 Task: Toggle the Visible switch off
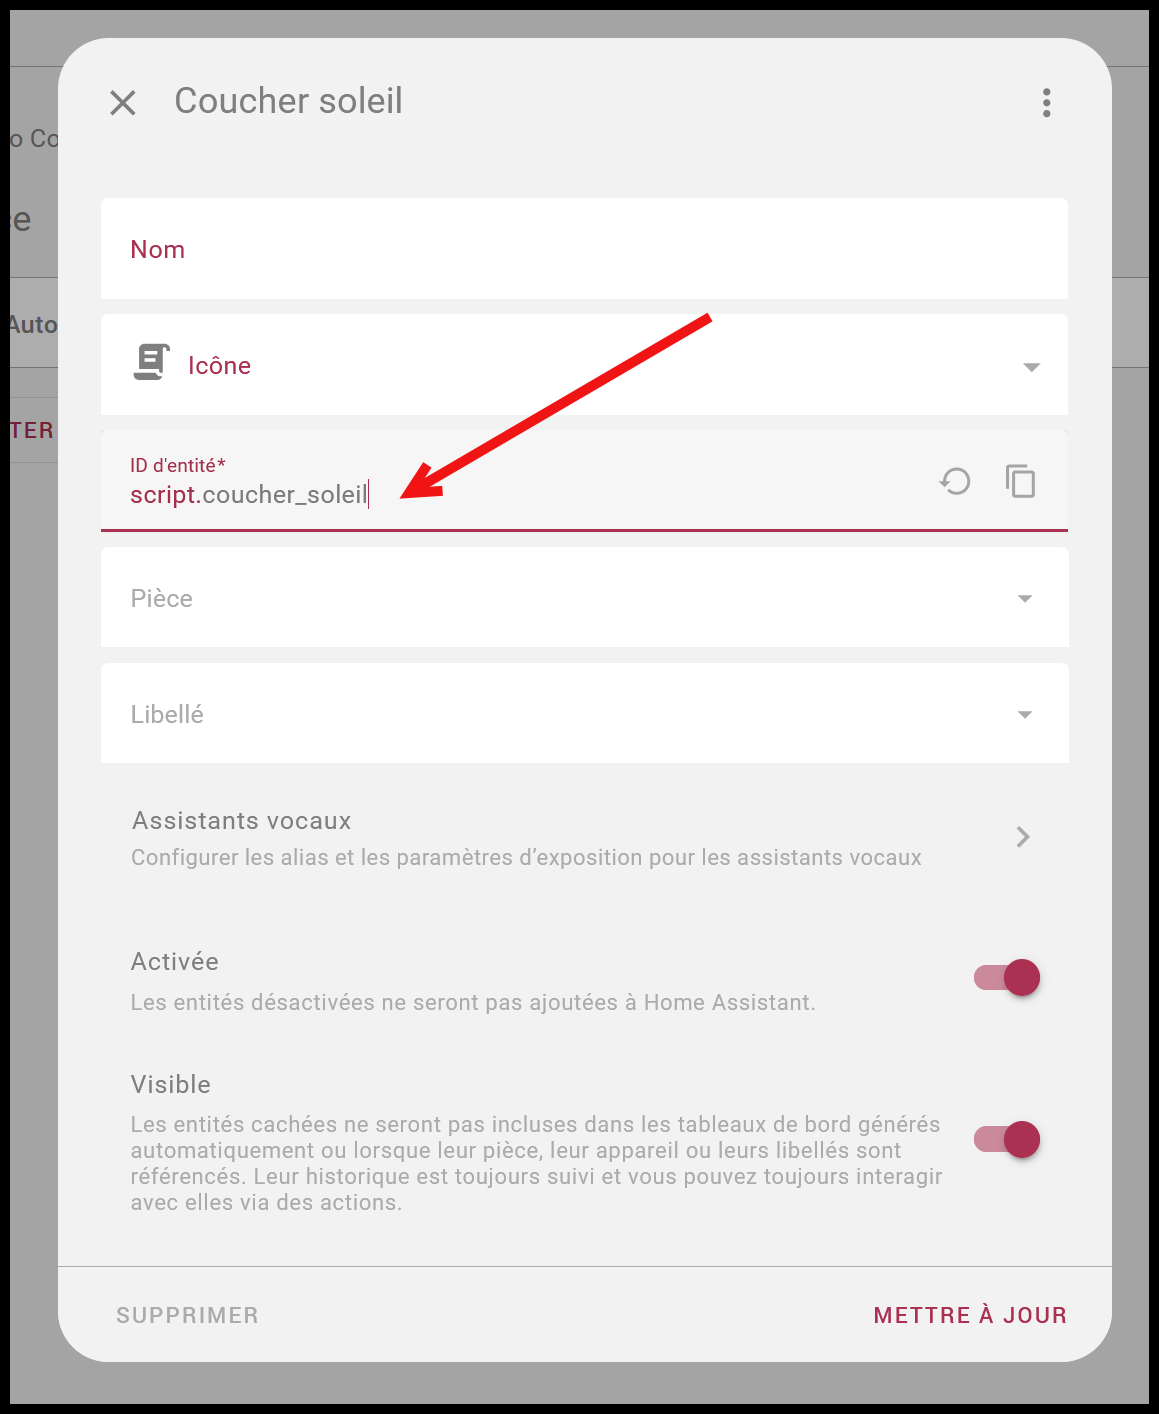(x=1007, y=1139)
